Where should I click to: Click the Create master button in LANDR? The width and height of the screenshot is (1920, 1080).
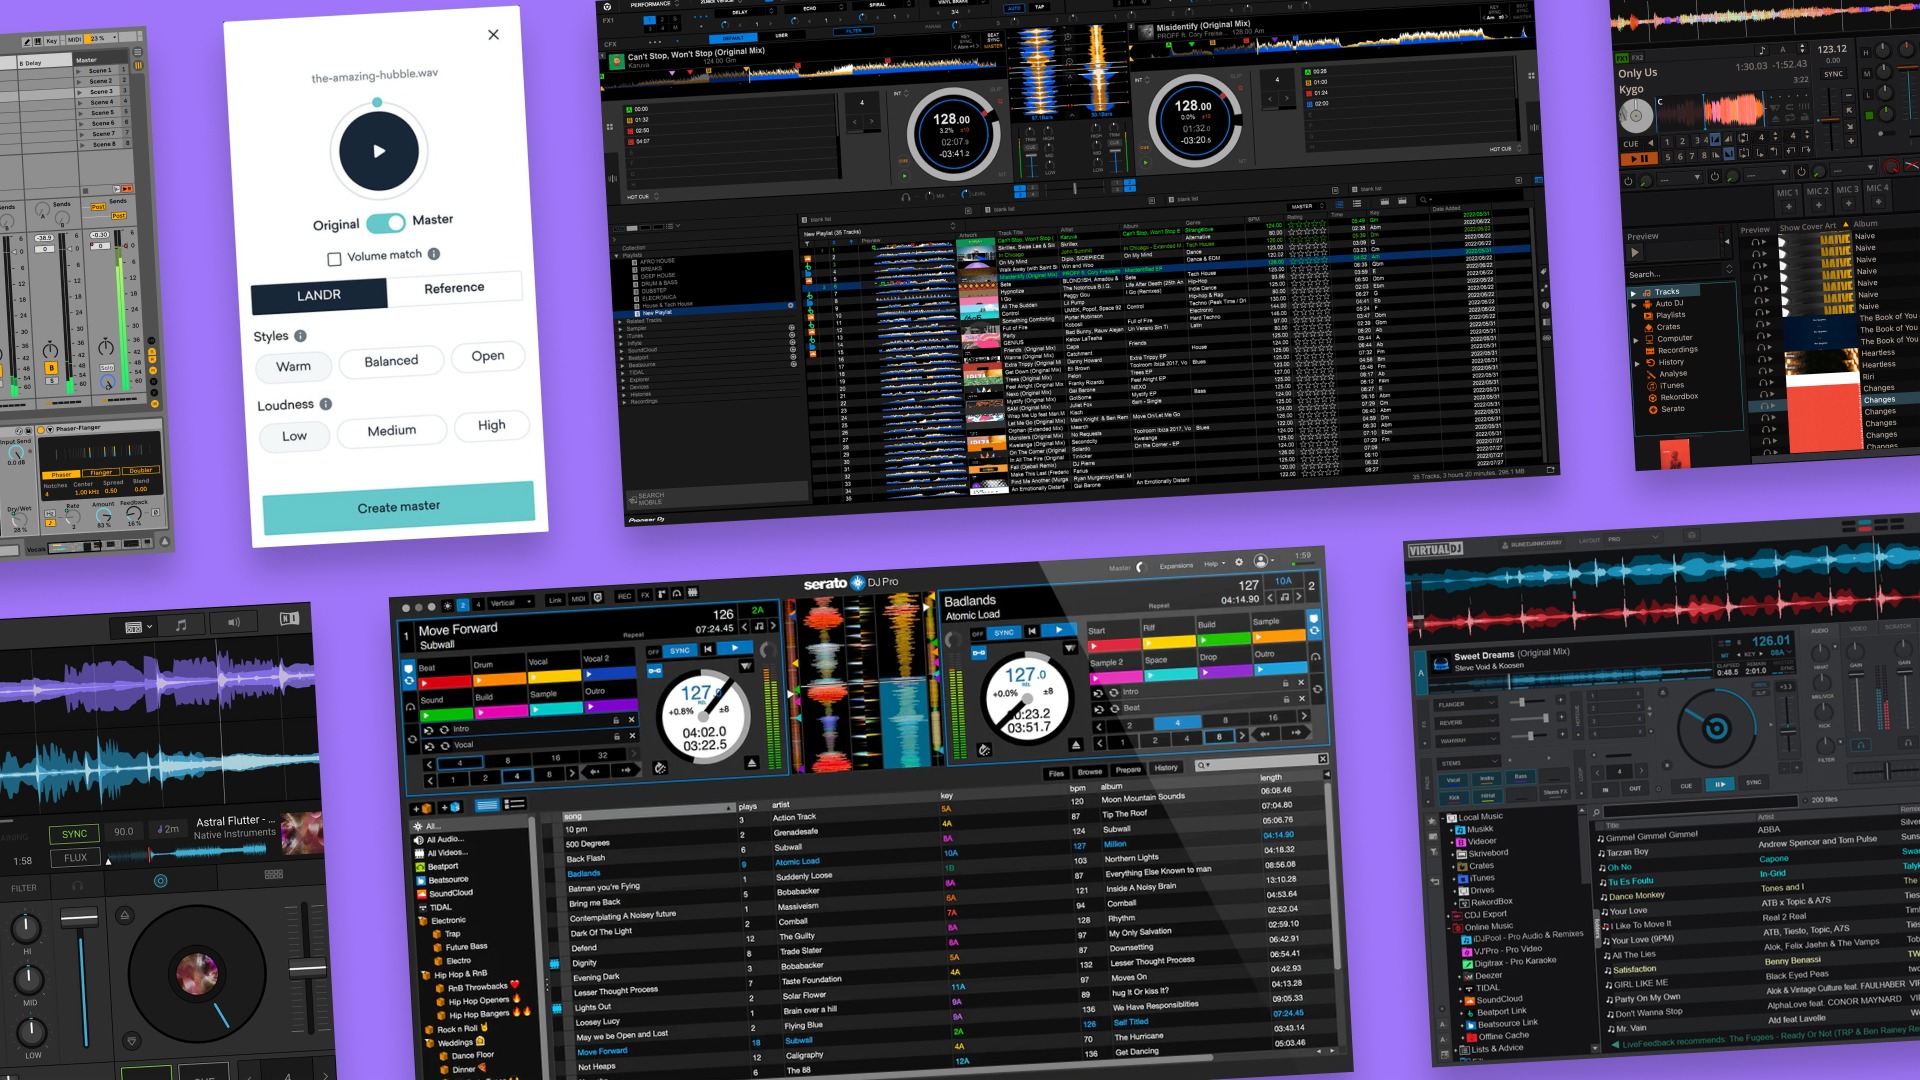tap(397, 506)
